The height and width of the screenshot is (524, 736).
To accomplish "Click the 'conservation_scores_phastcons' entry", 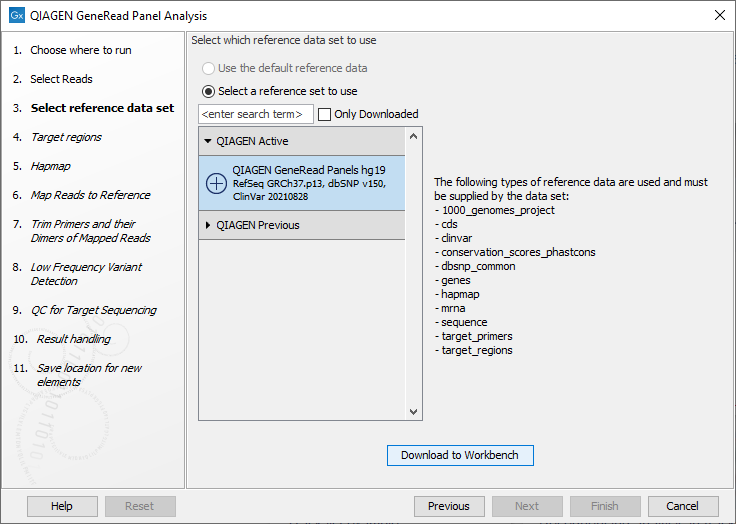I will 518,252.
